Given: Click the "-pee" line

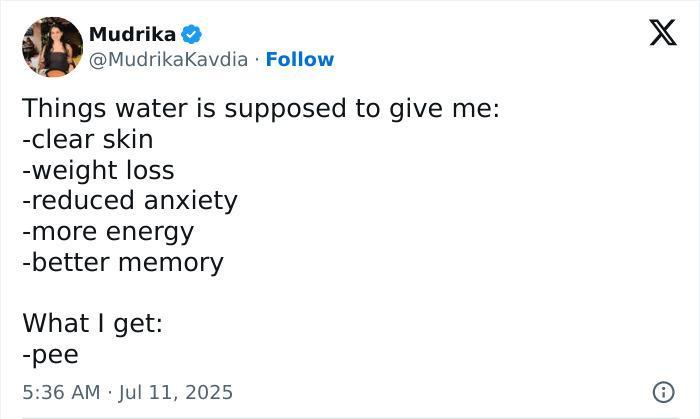Looking at the screenshot, I should tap(50, 354).
